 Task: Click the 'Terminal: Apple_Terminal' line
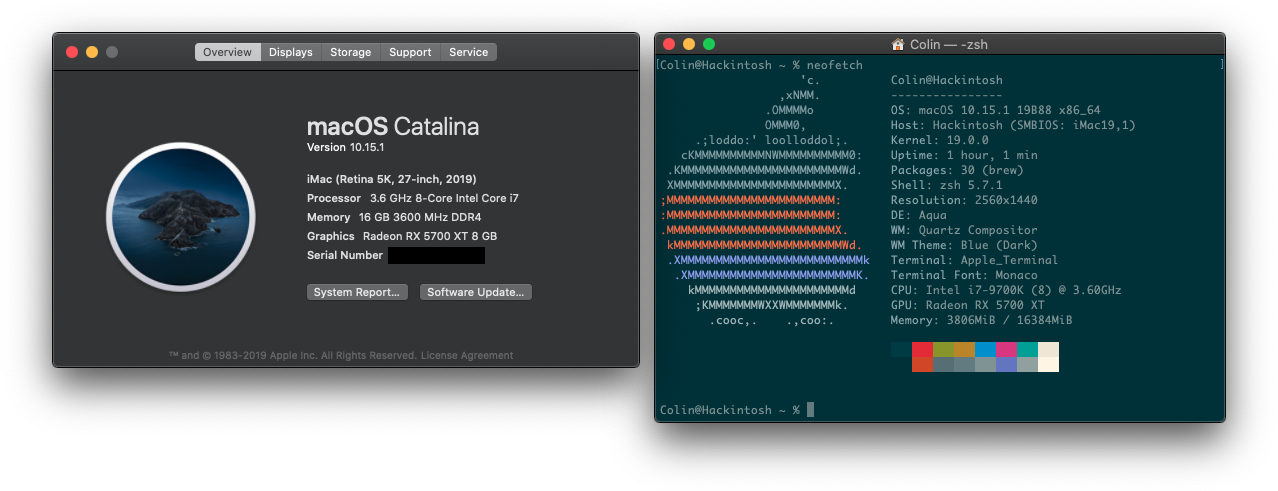[x=975, y=260]
